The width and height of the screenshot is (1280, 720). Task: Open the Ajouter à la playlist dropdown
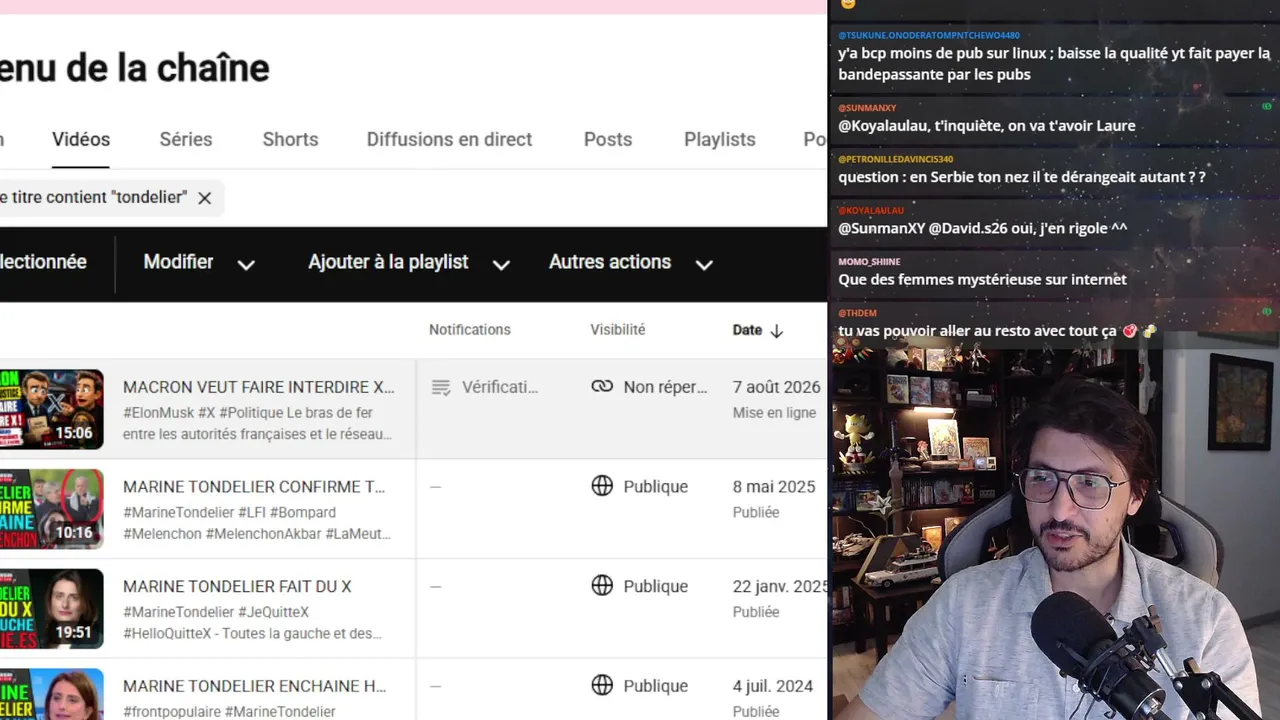click(x=409, y=262)
